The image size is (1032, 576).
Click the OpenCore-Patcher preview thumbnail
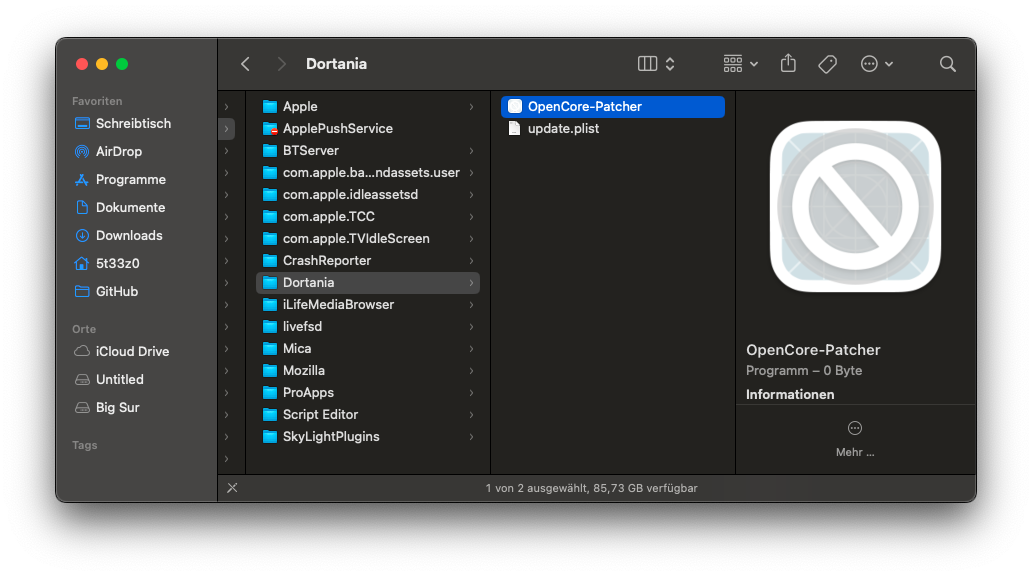[855, 207]
